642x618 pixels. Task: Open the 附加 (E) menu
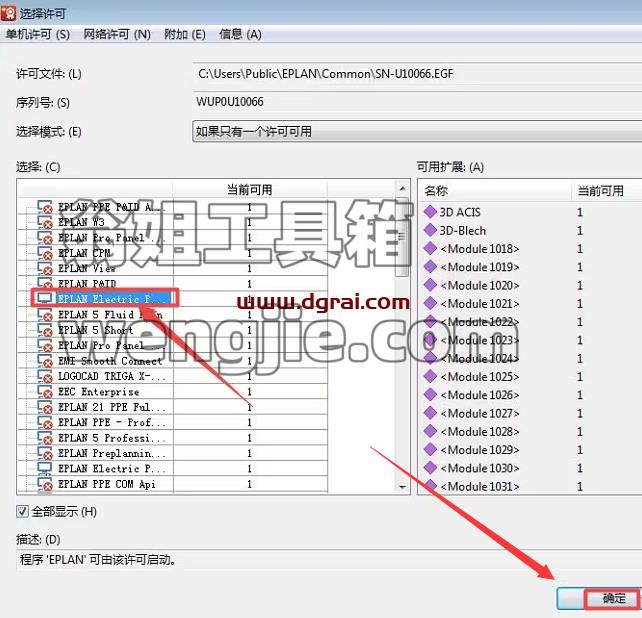[x=185, y=34]
